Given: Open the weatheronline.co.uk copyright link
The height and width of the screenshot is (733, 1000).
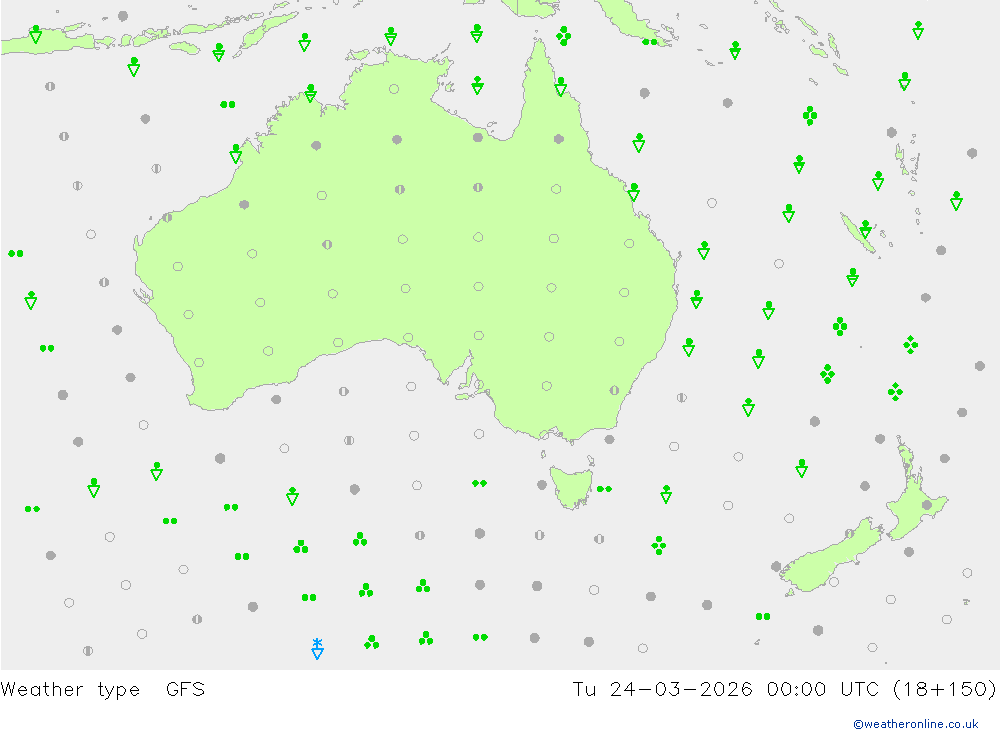Looking at the screenshot, I should [916, 724].
